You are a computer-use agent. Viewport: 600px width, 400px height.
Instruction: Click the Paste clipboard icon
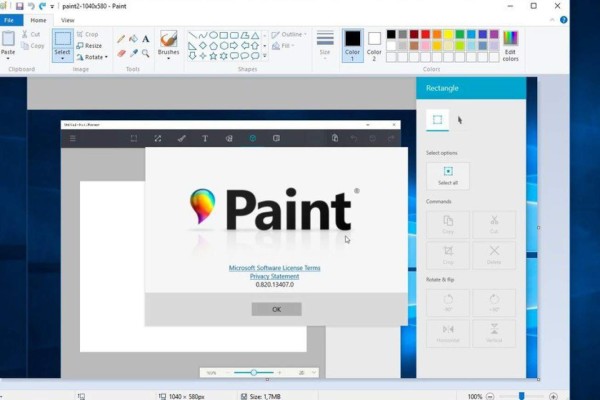(x=8, y=39)
